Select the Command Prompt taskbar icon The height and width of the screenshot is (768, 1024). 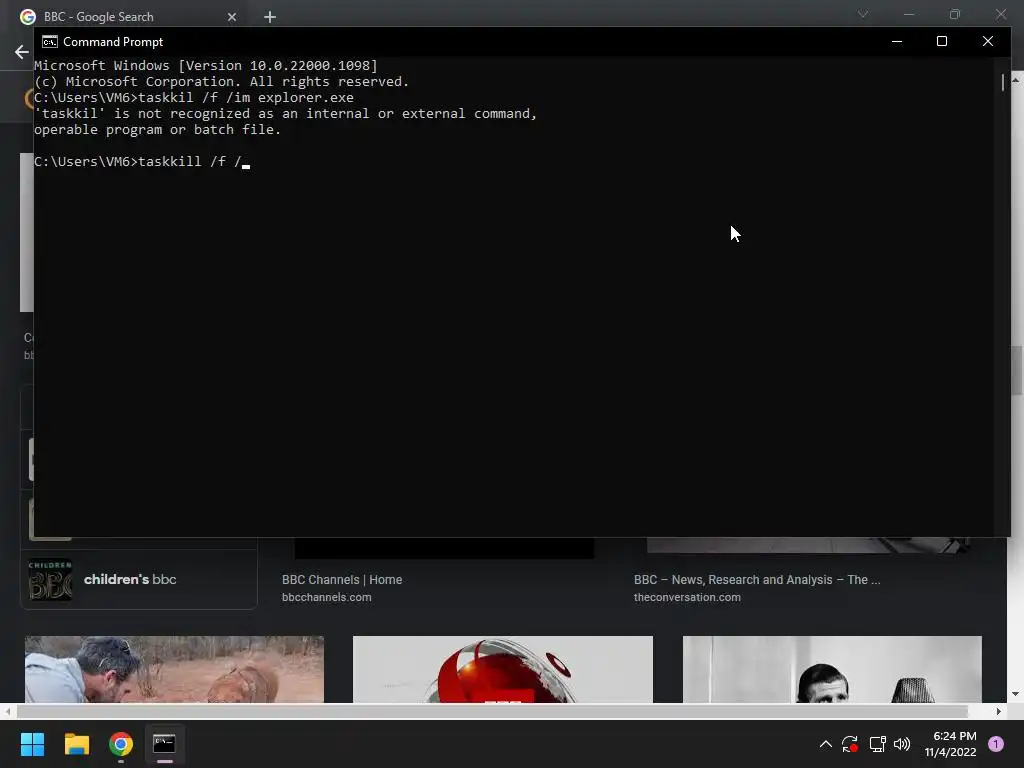pyautogui.click(x=165, y=744)
